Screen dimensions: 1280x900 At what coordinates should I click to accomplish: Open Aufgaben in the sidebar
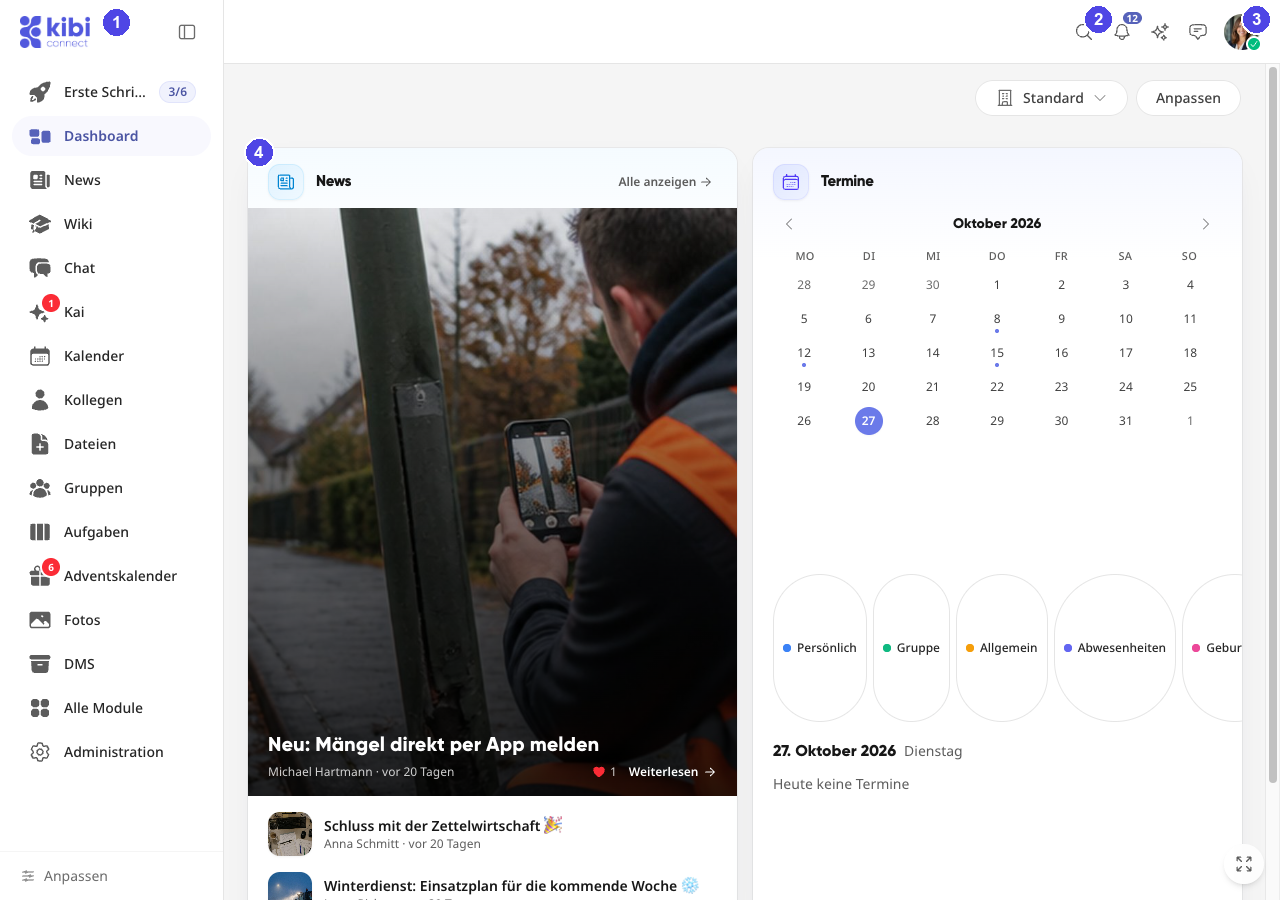[x=112, y=532]
